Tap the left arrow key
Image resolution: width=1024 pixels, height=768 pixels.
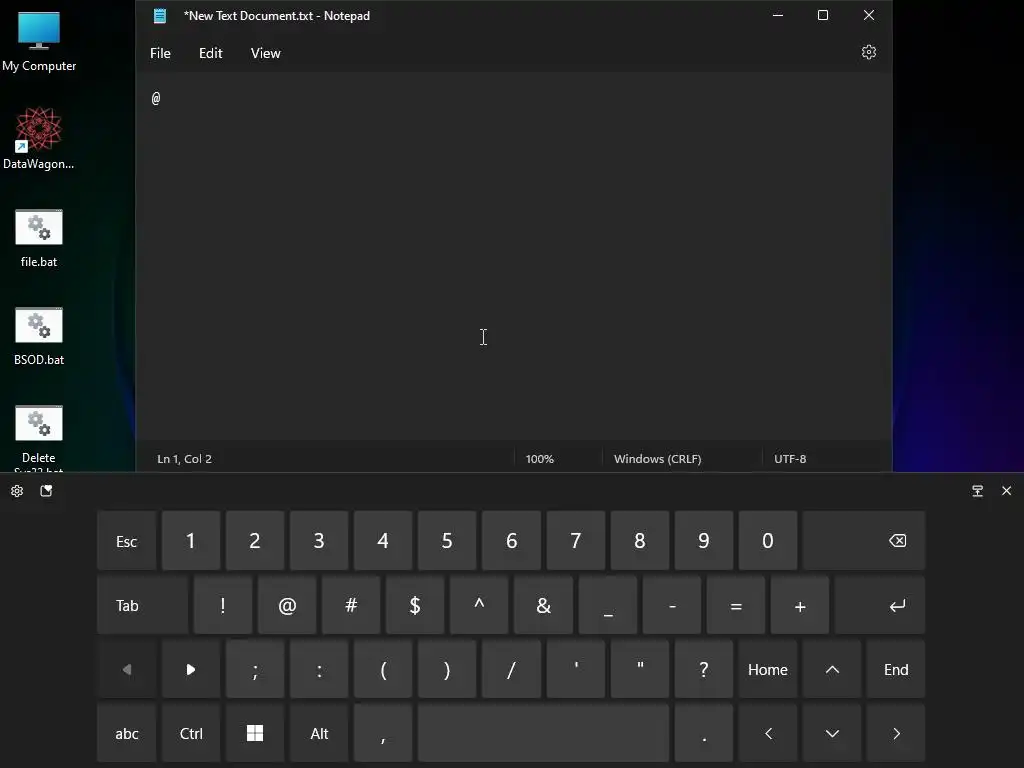[768, 733]
